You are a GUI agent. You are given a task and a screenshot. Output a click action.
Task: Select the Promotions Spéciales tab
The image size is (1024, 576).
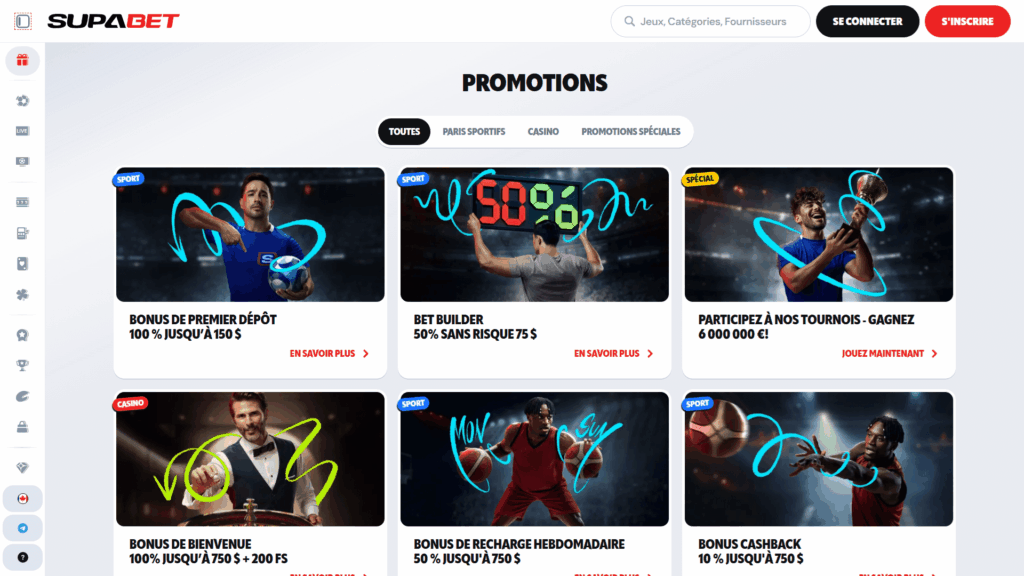[630, 131]
